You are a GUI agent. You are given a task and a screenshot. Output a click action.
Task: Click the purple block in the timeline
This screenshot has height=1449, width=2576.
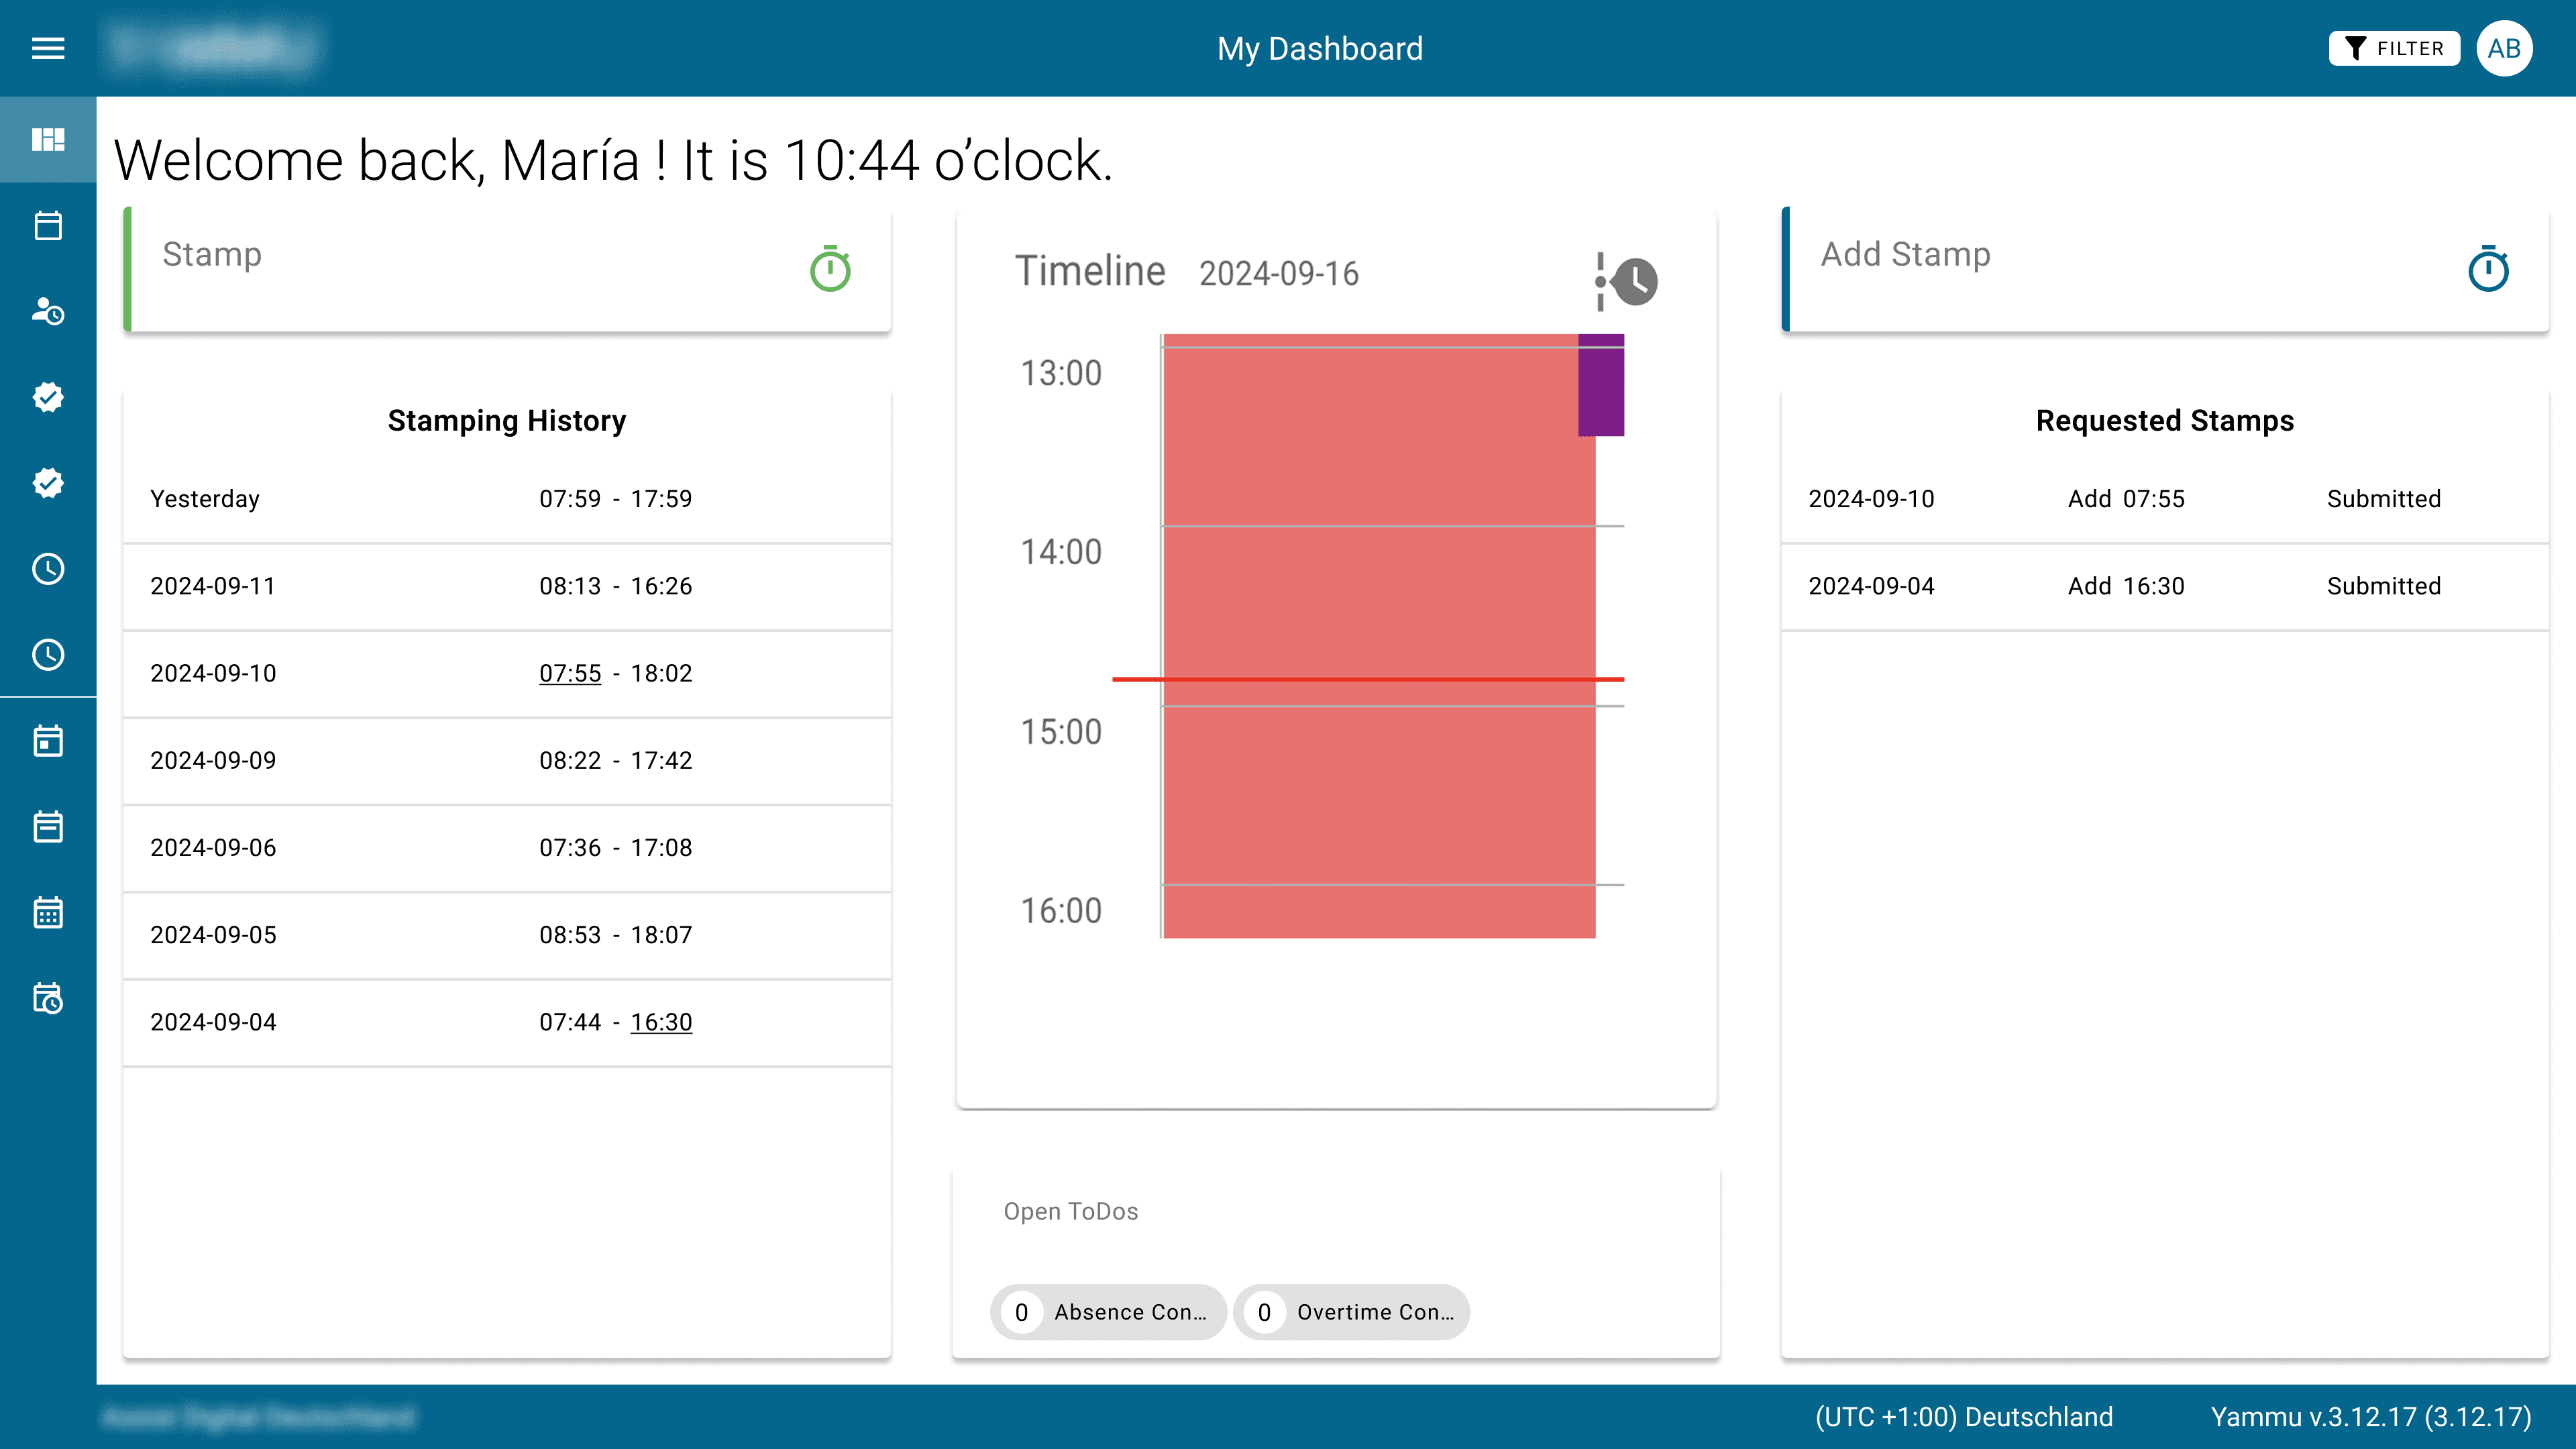[1601, 385]
